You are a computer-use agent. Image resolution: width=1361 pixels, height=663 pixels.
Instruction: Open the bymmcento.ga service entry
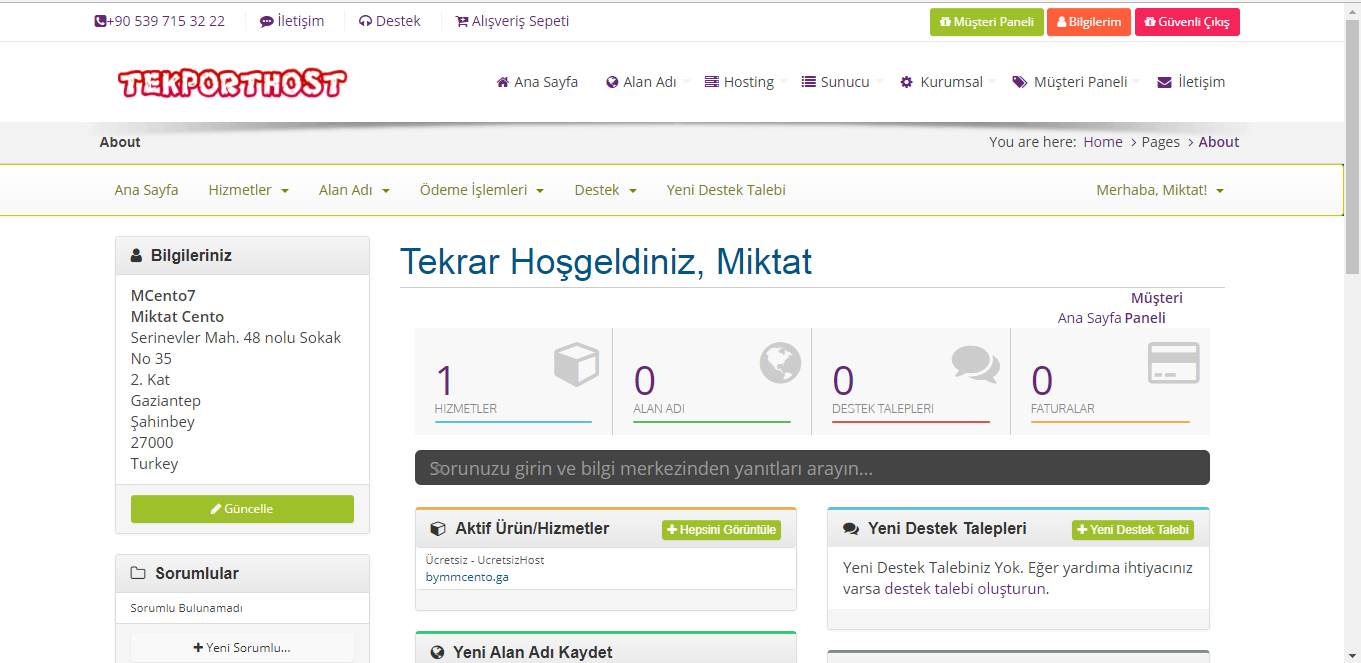click(x=467, y=577)
